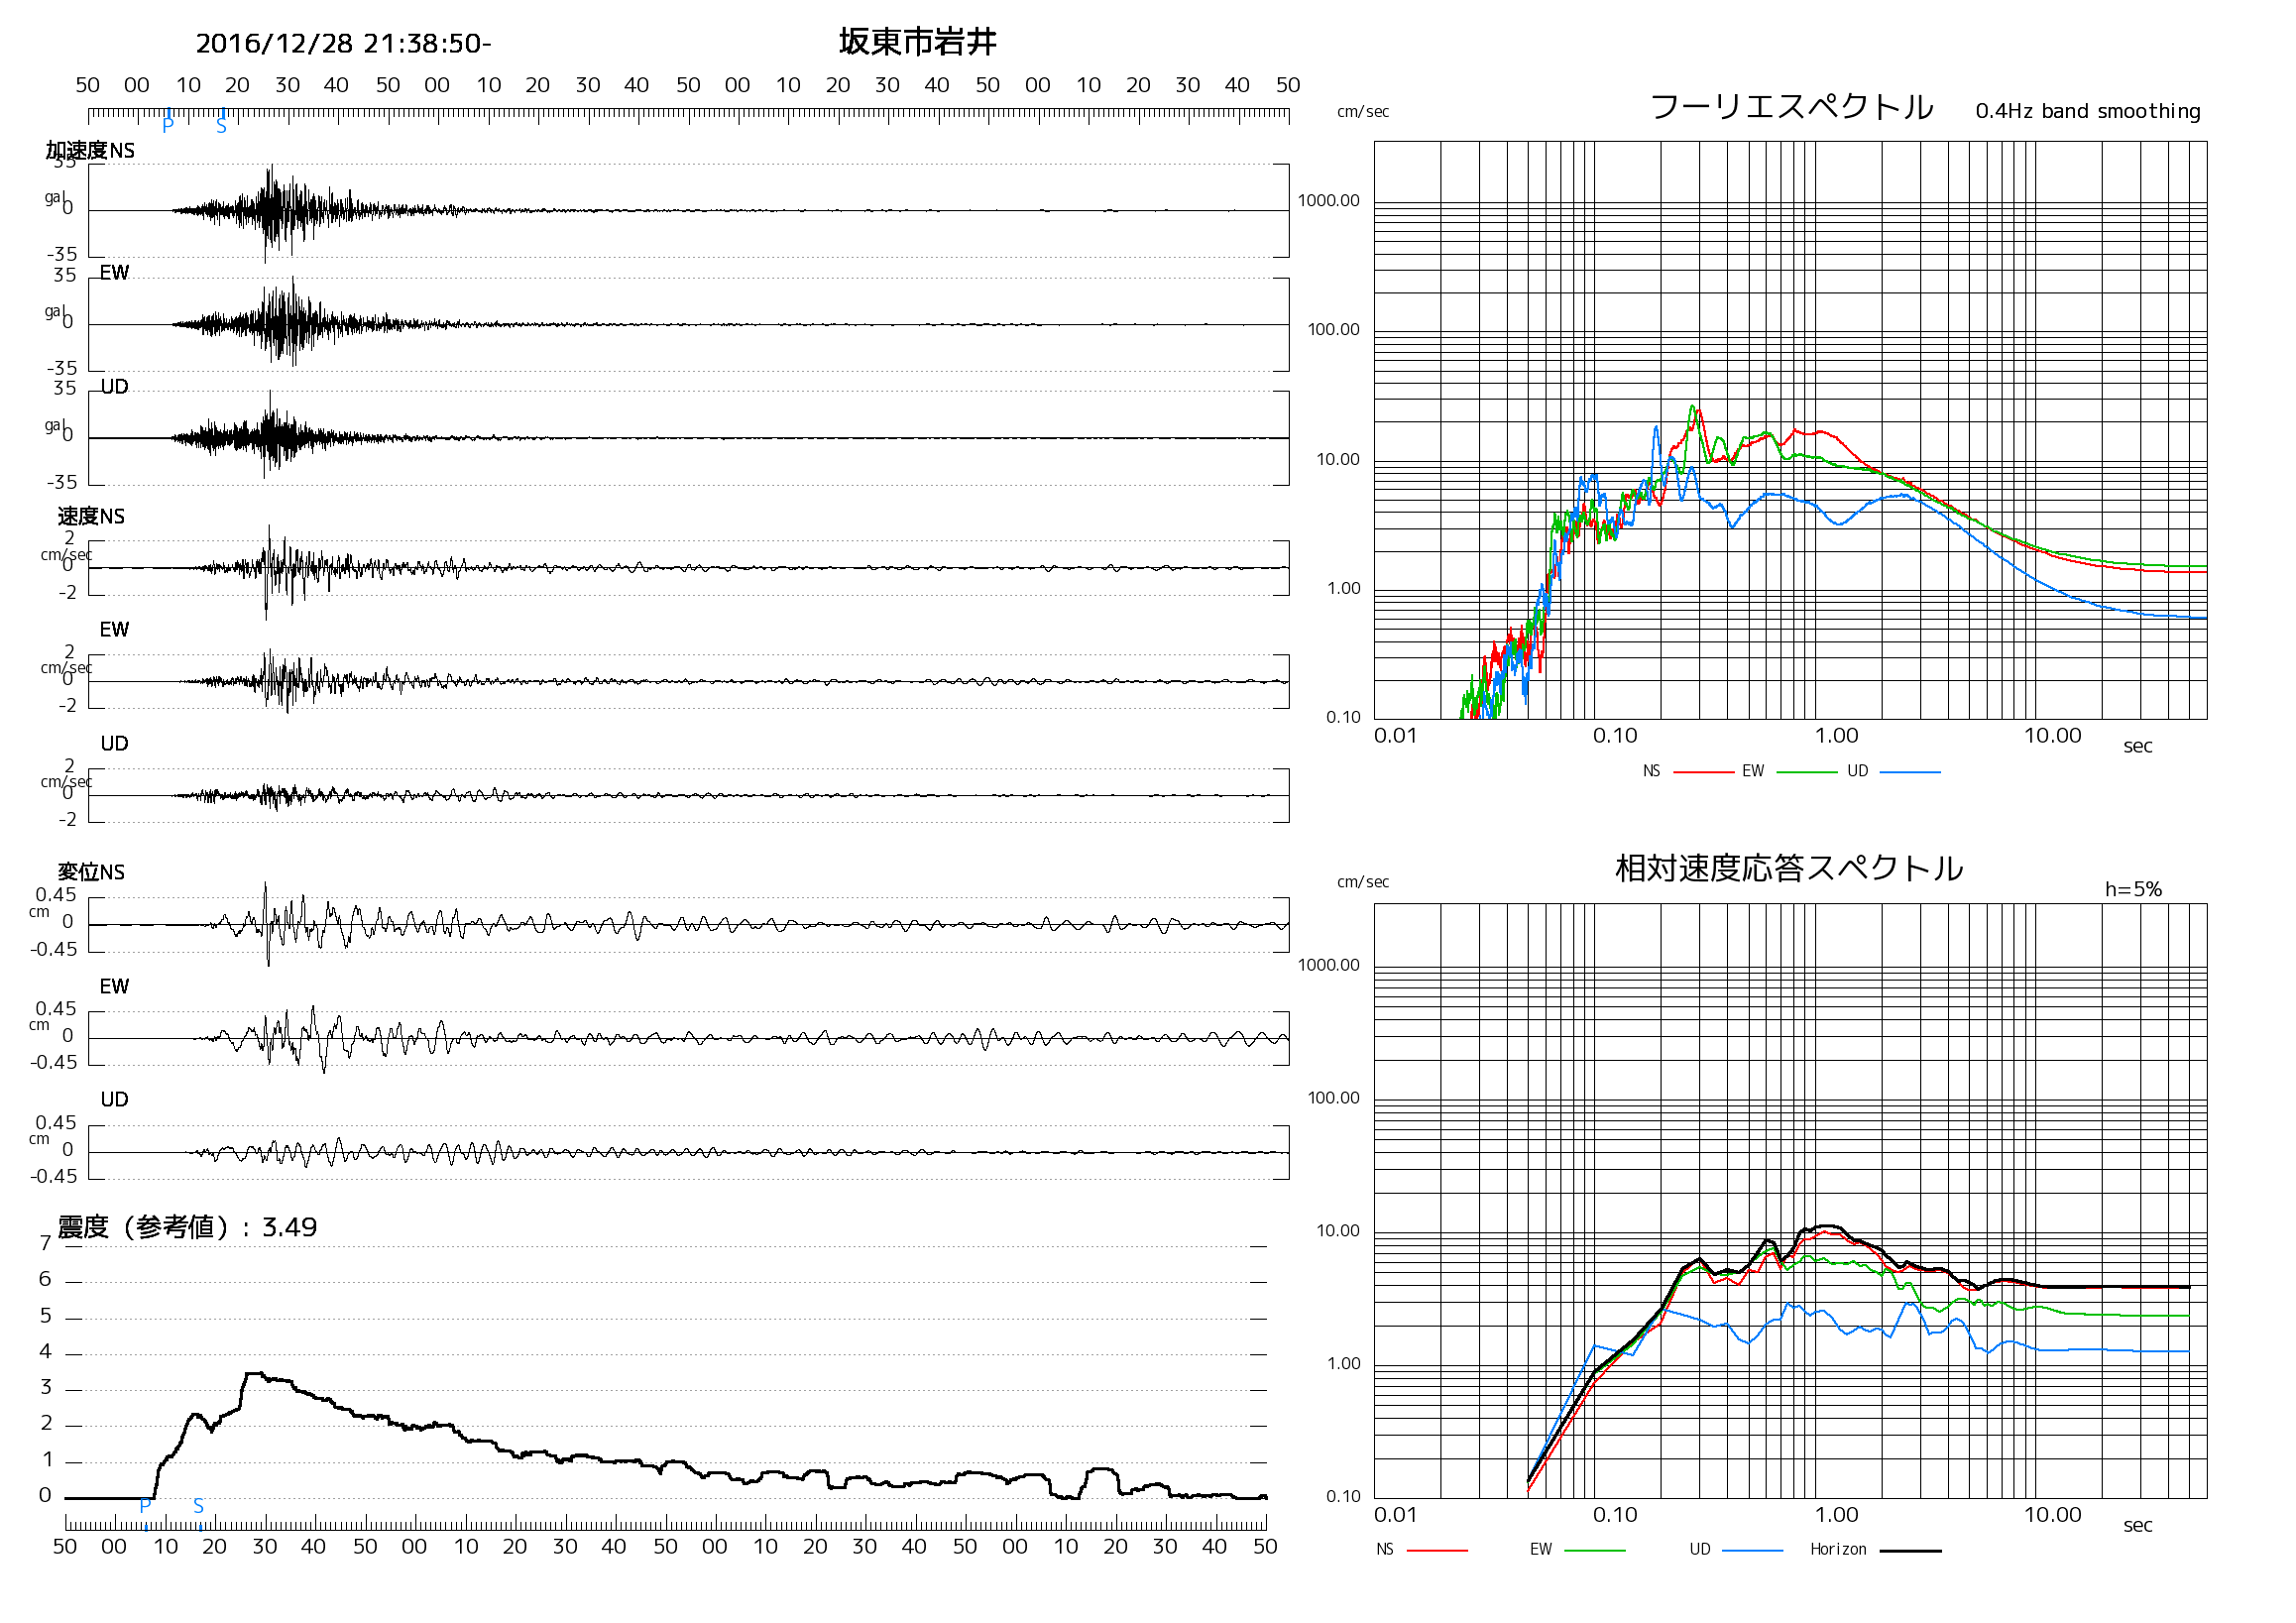Click the フーリエスペクトル chart title
Screen dimensions: 2296x1623
(x=1791, y=107)
